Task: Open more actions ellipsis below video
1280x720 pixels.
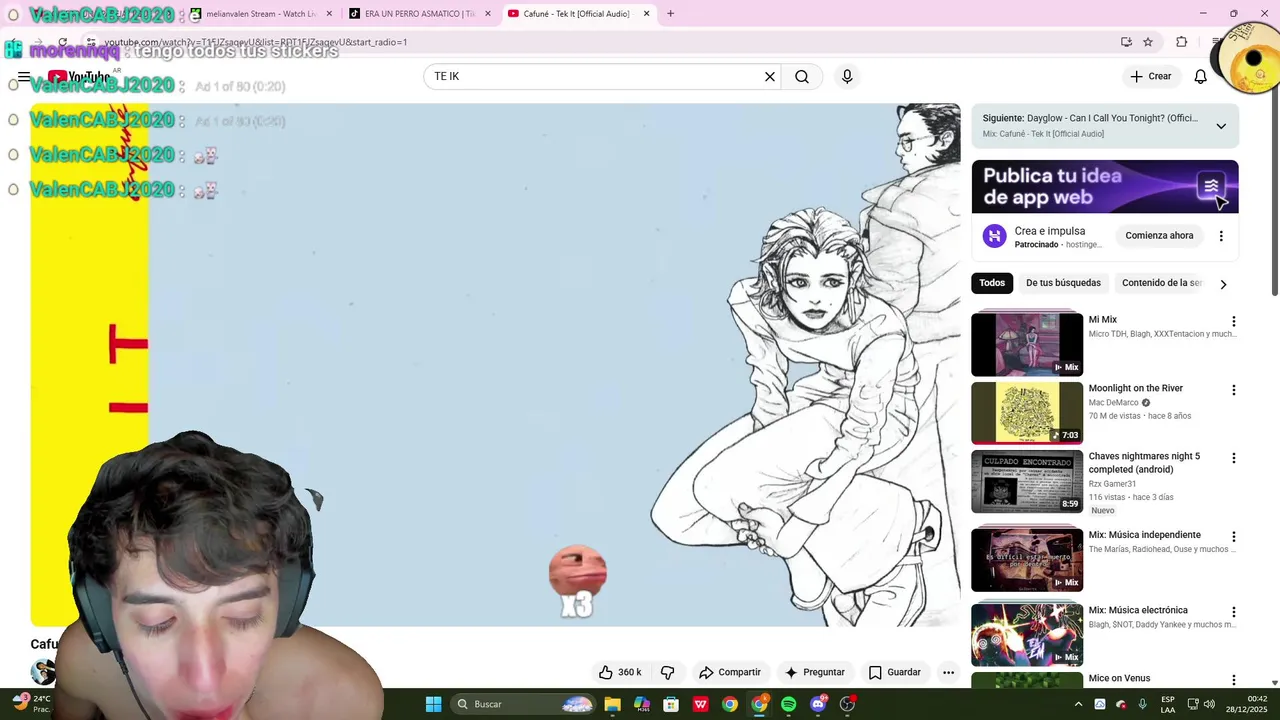Action: [948, 672]
